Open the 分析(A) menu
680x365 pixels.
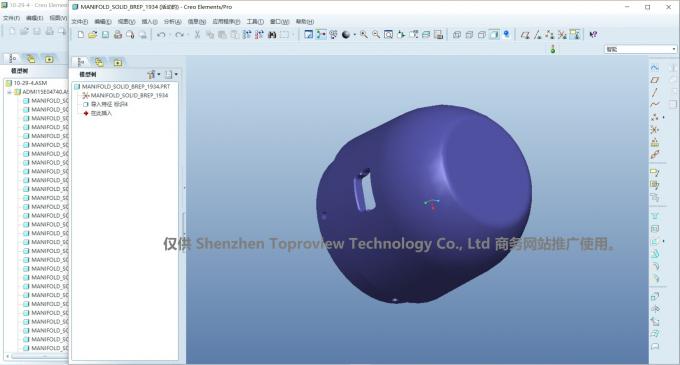[x=173, y=22]
